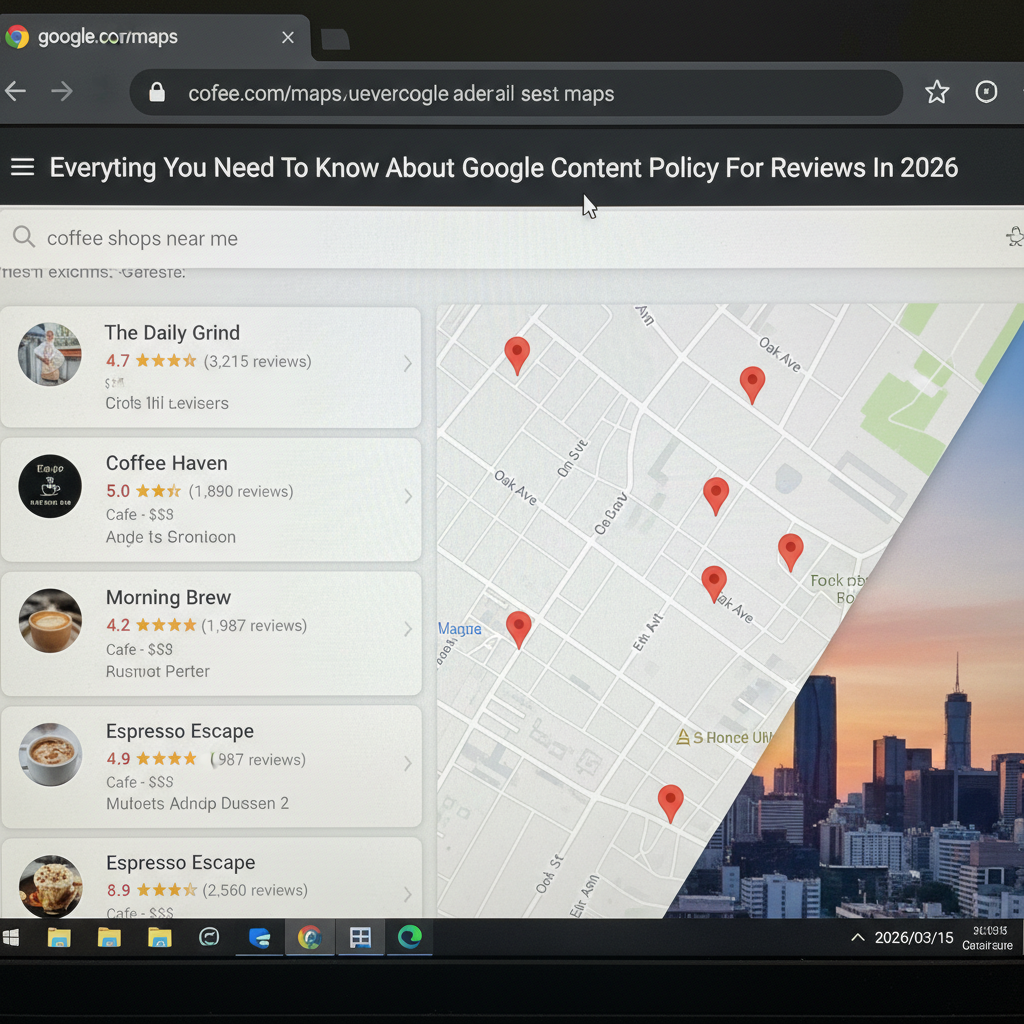
Task: Click the lock icon in address bar
Action: point(157,92)
